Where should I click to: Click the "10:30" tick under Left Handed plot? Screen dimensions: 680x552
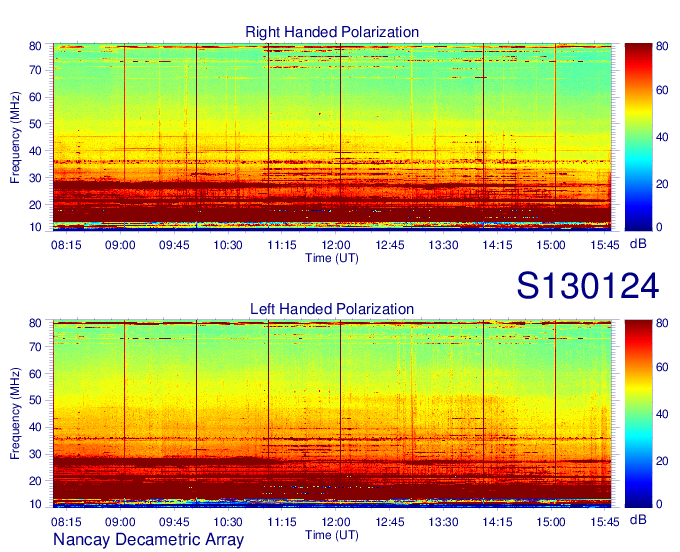coord(228,522)
